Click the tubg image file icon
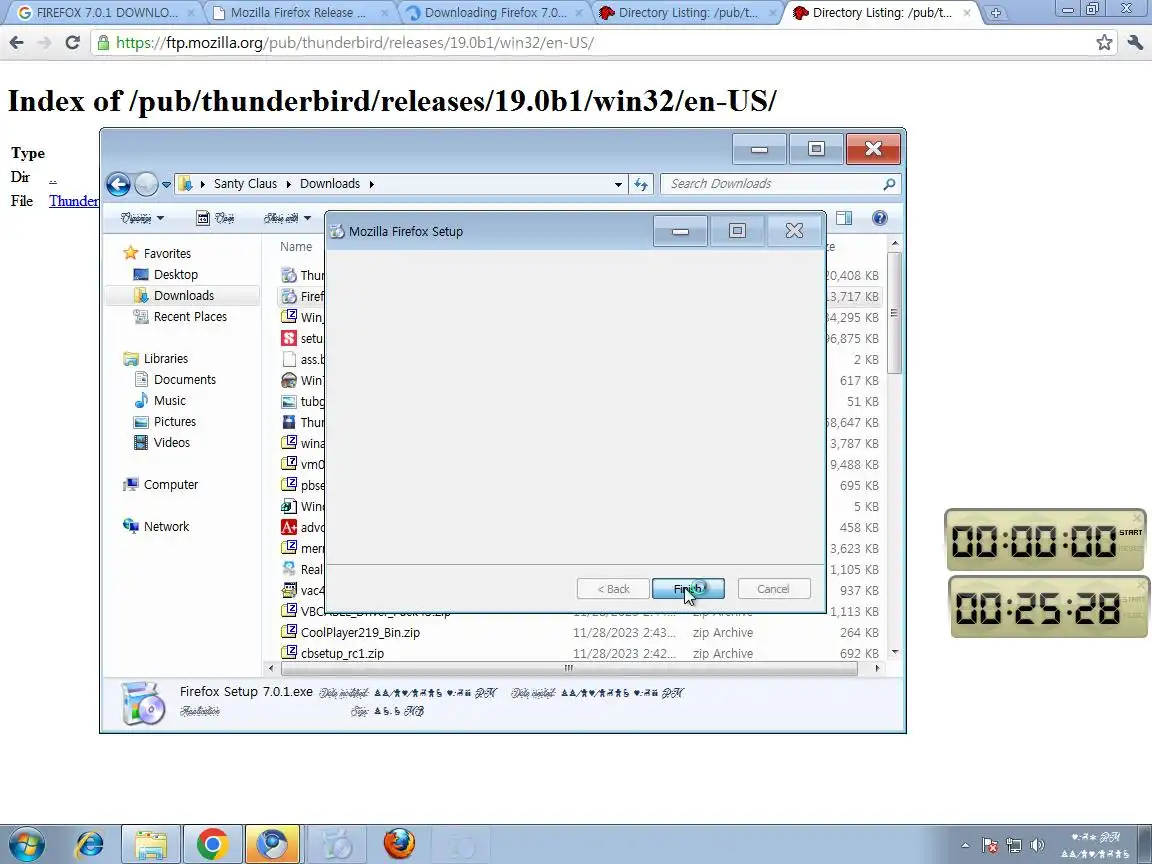This screenshot has height=864, width=1152. coord(289,401)
